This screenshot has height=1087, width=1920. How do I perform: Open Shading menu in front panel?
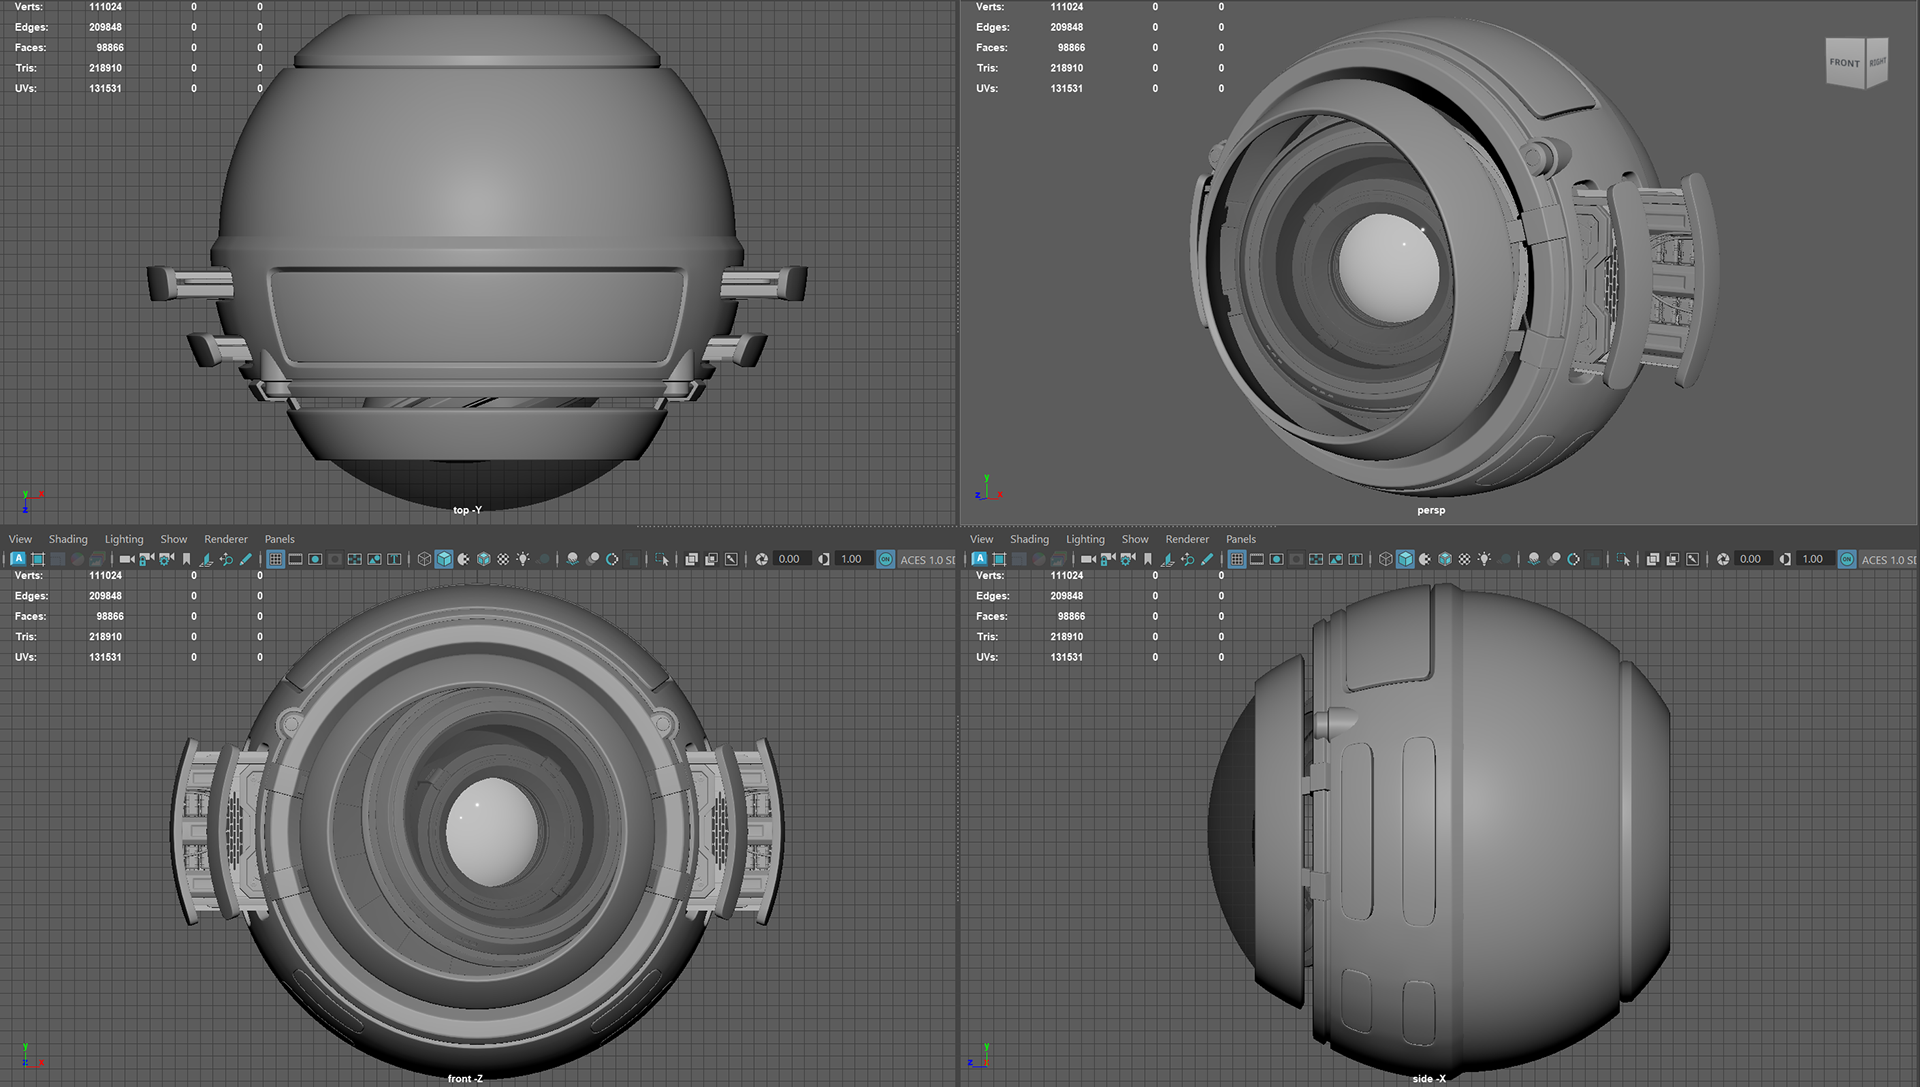[x=68, y=539]
